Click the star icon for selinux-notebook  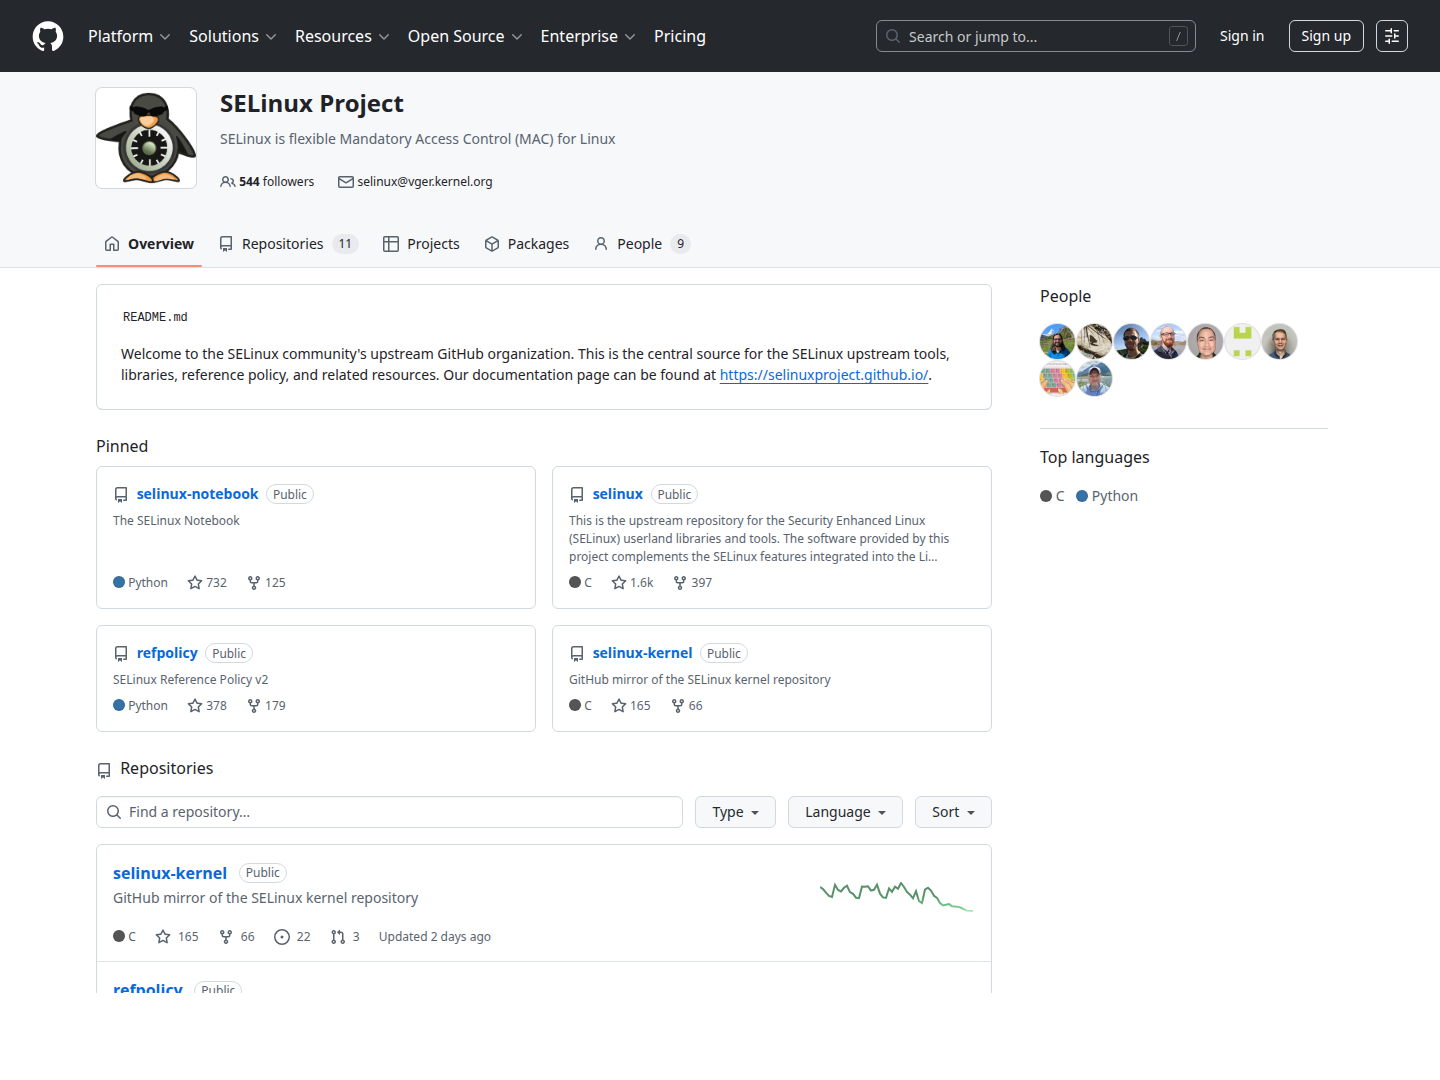coord(195,583)
